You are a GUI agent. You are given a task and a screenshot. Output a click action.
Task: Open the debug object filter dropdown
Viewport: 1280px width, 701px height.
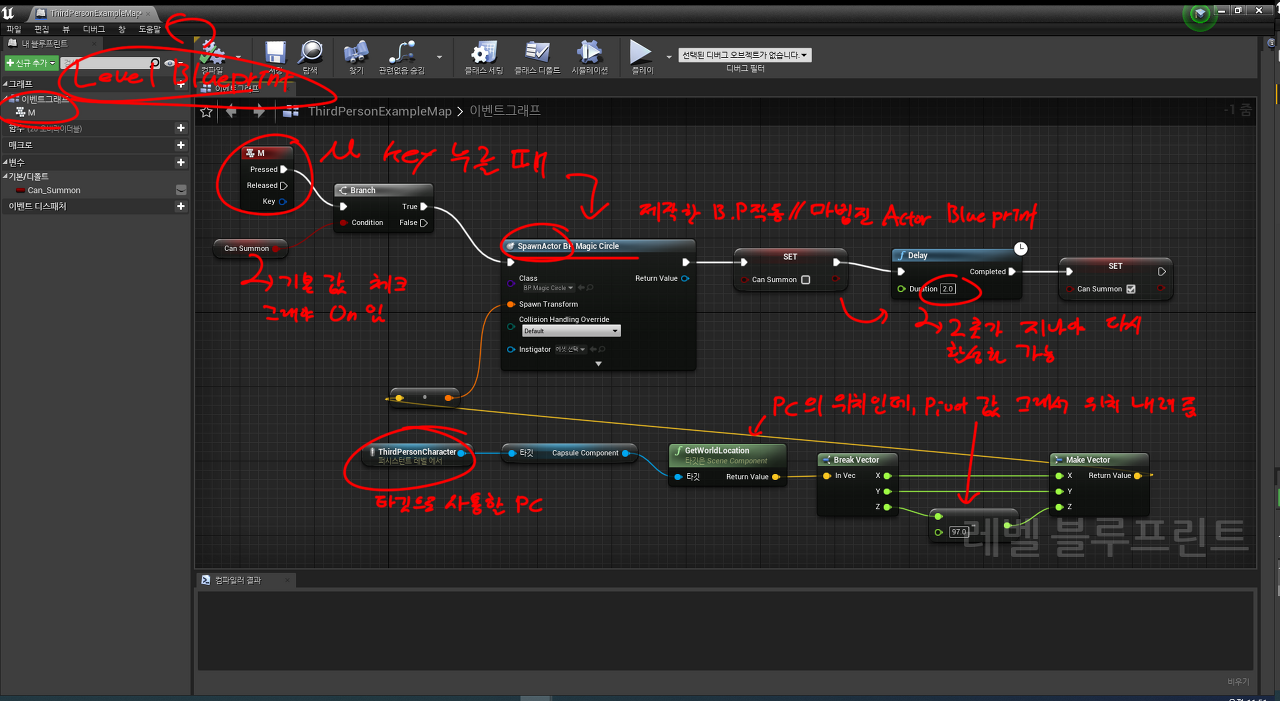click(x=744, y=55)
